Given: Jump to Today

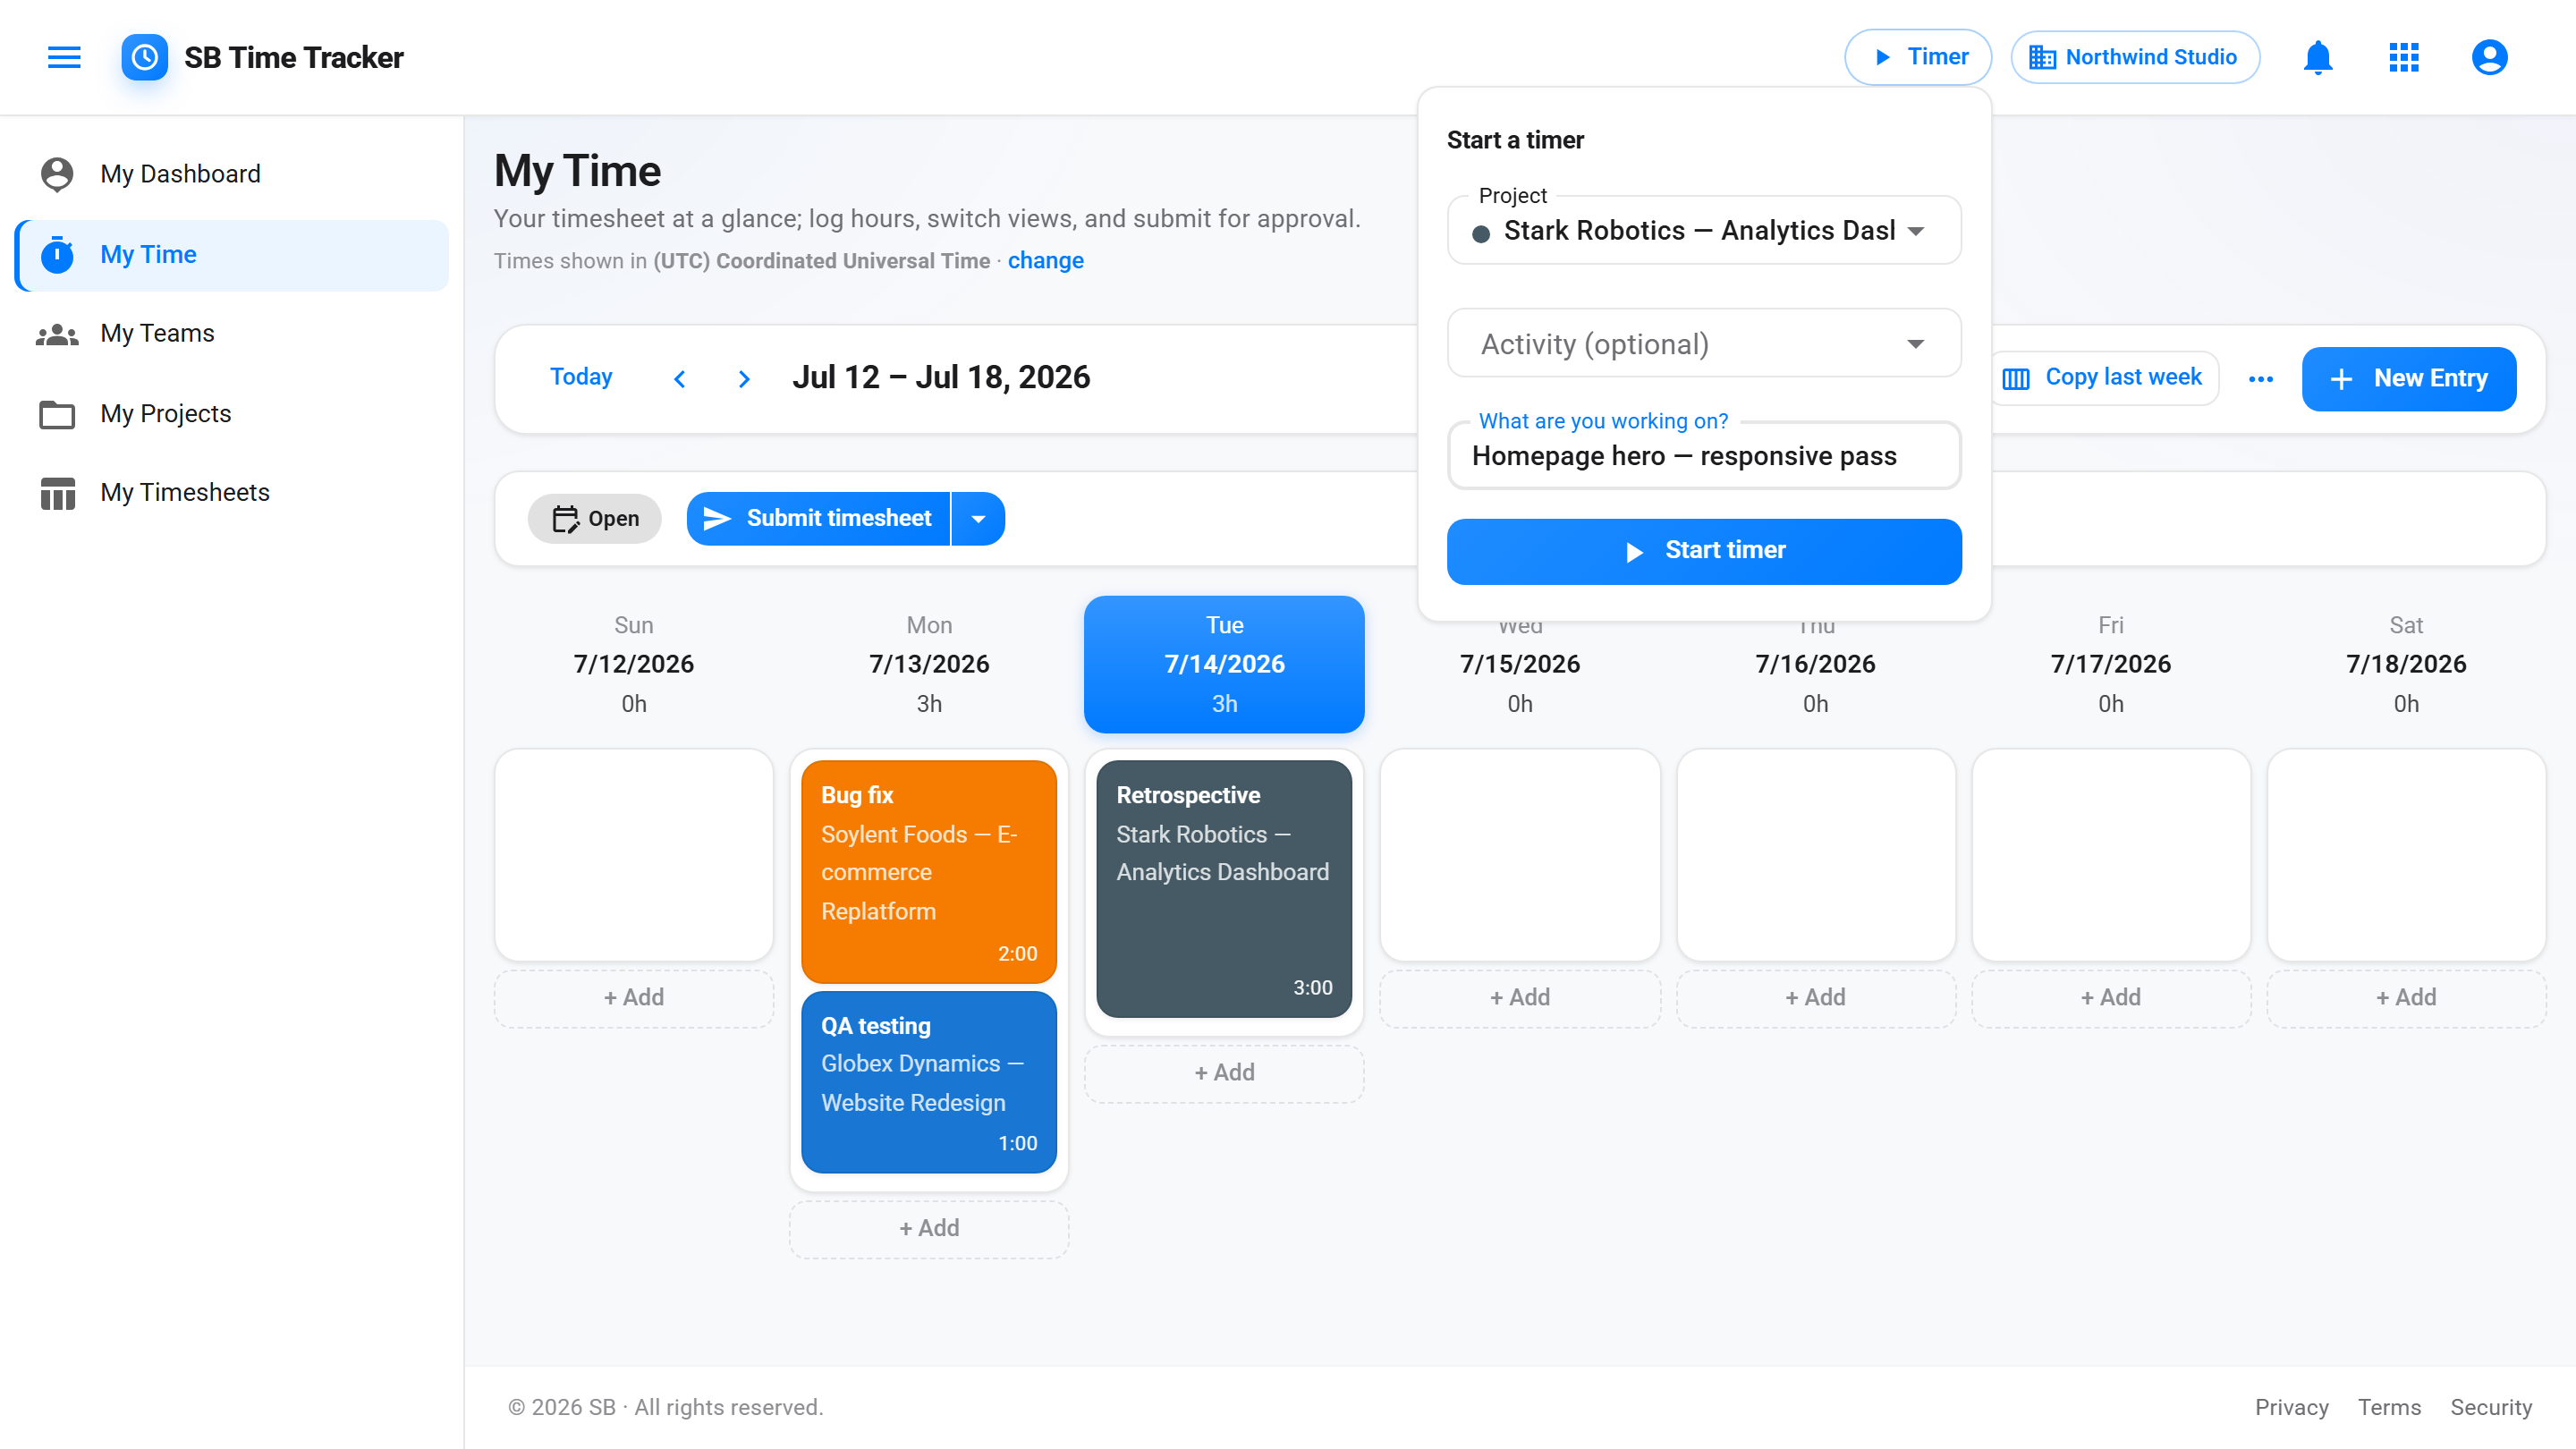Looking at the screenshot, I should [581, 377].
